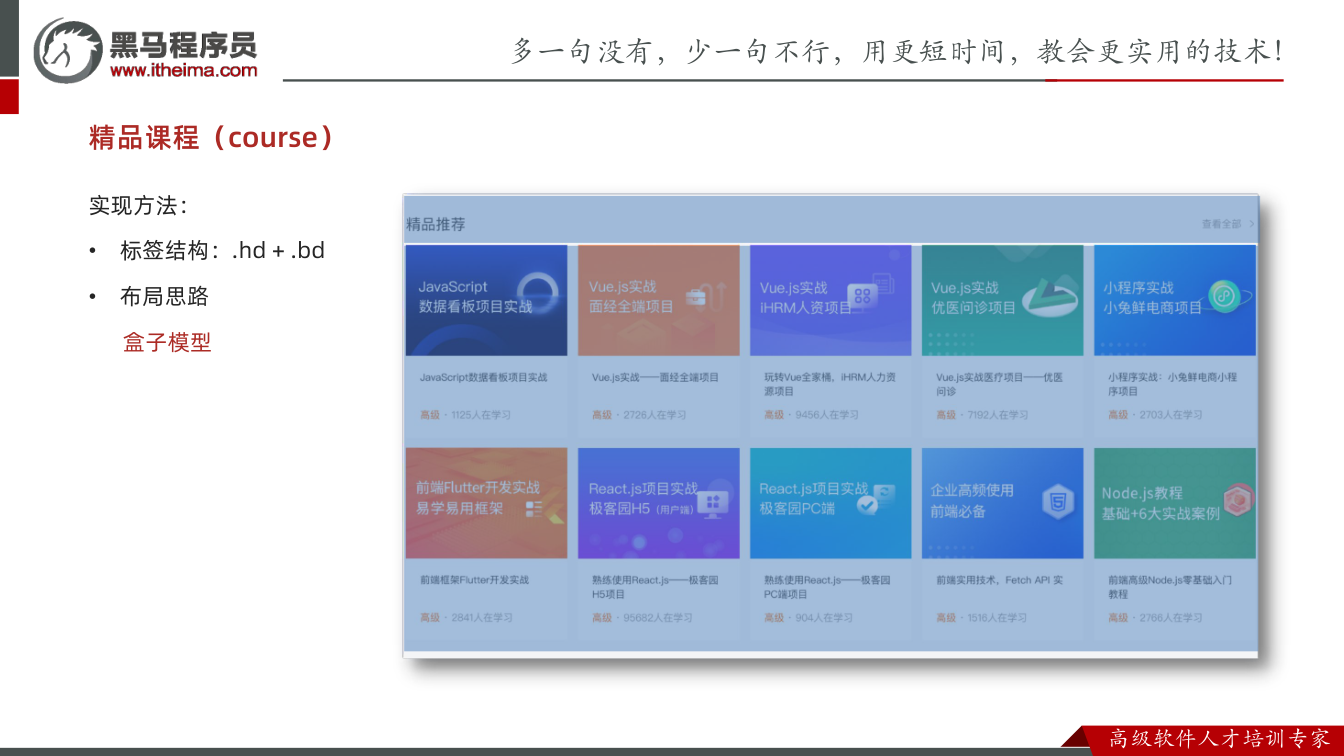
Task: Select the Node.js教程 基础+6大实战案例 thumbnail
Action: [x=1175, y=503]
